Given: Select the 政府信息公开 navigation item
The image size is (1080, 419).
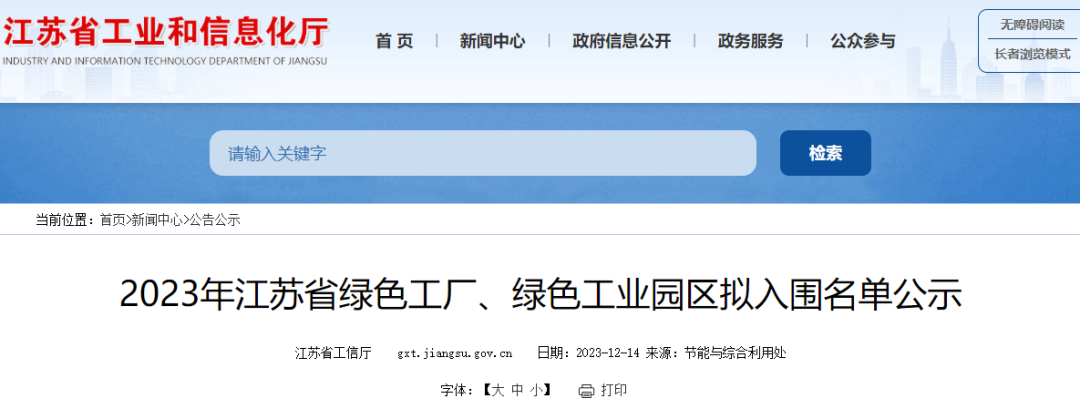Looking at the screenshot, I should (621, 41).
